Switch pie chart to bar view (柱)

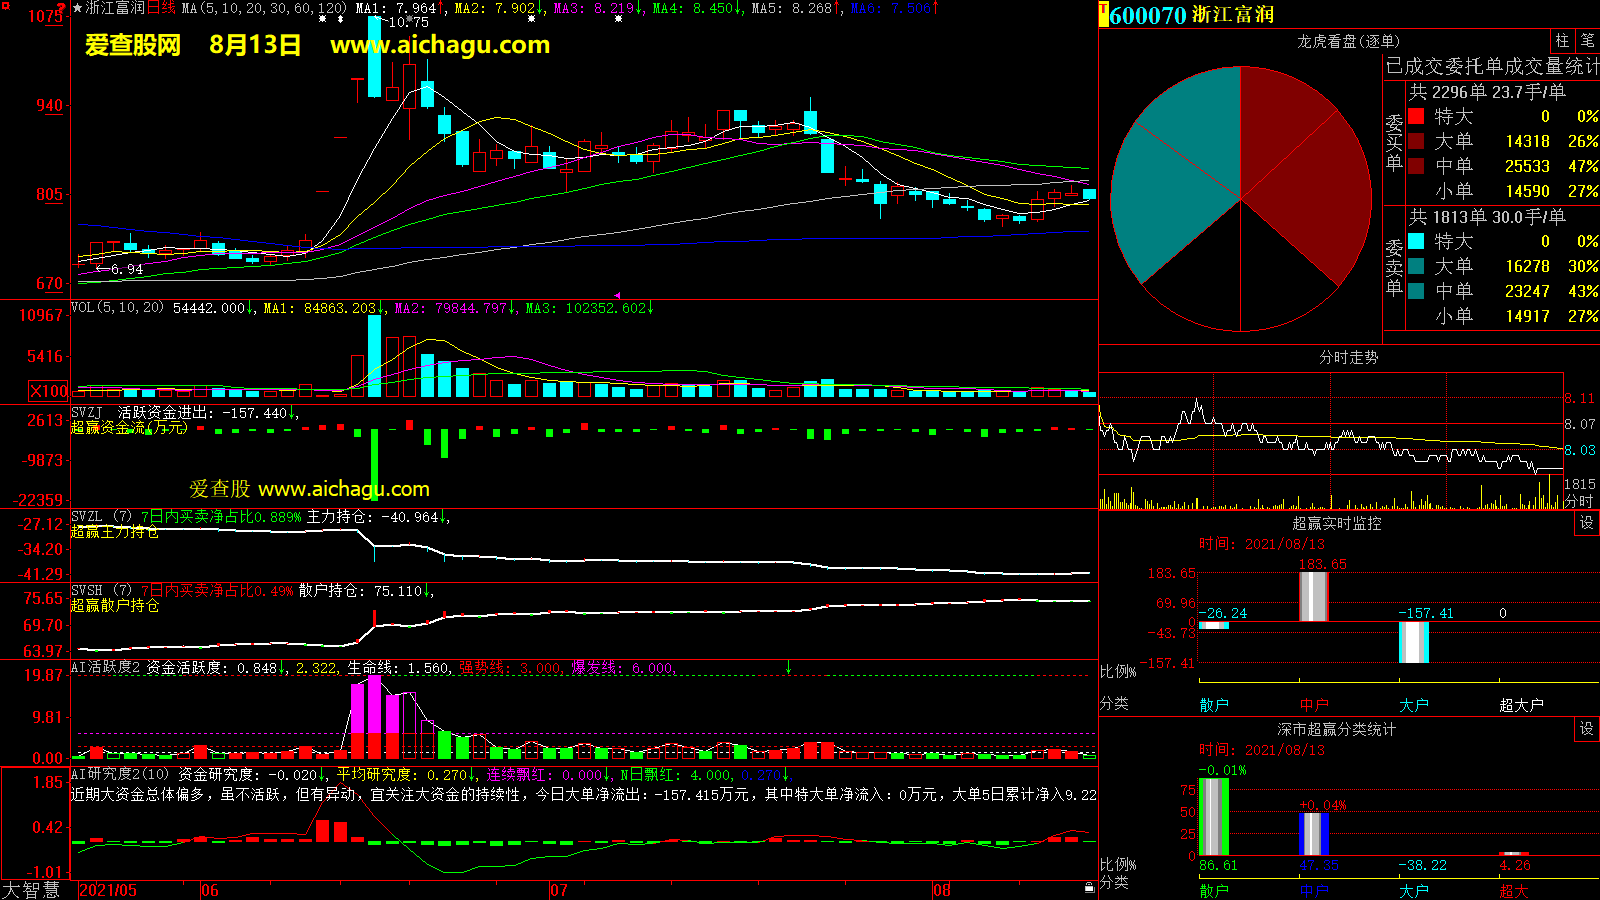[x=1562, y=41]
